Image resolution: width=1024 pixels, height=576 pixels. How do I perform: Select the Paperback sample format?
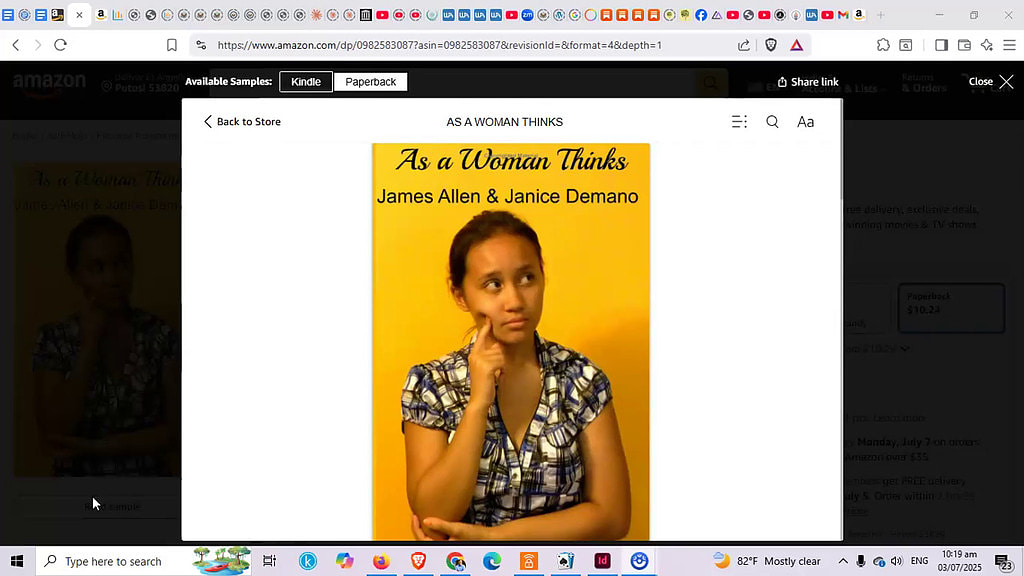click(x=370, y=81)
